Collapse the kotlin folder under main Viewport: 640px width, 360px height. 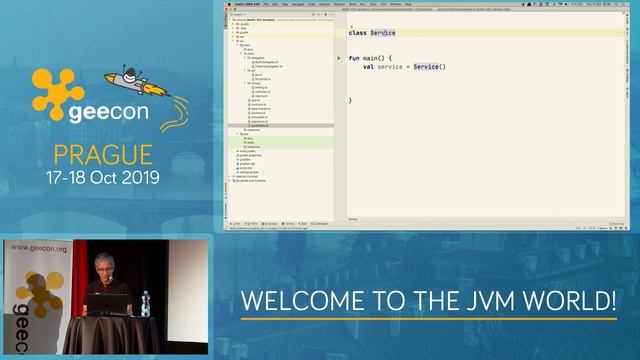click(241, 53)
